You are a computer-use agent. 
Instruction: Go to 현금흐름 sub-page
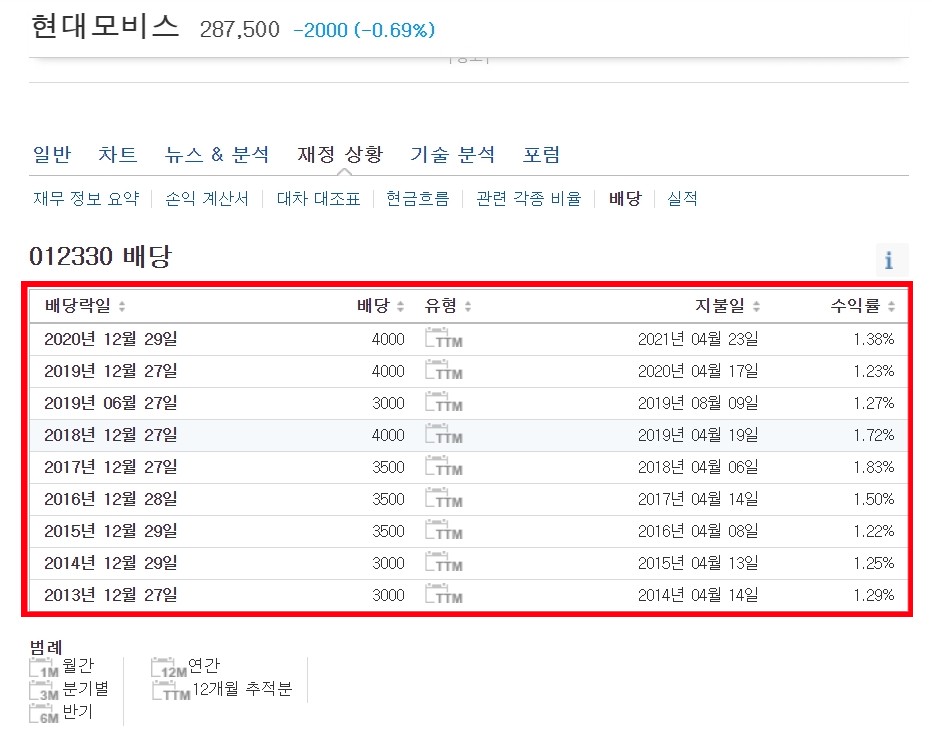pyautogui.click(x=418, y=199)
